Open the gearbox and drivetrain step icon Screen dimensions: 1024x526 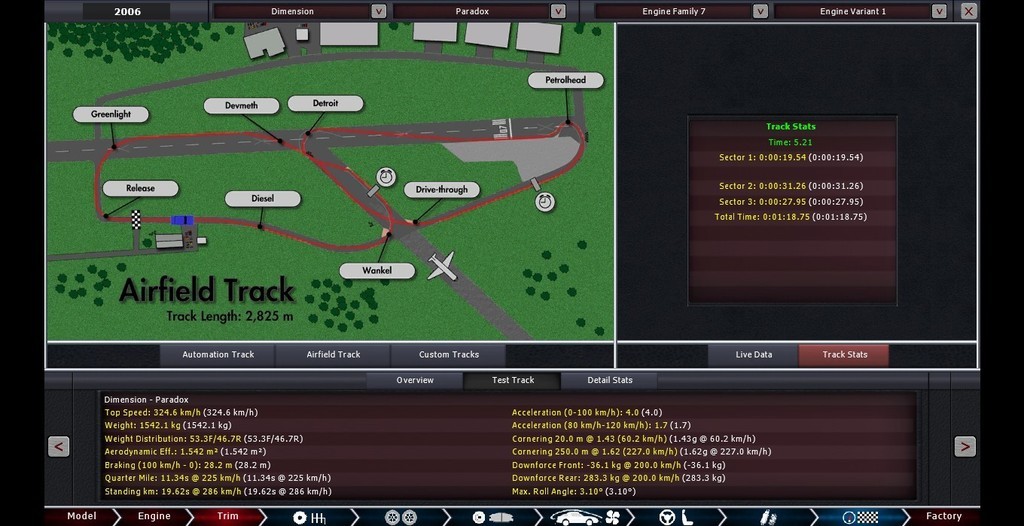[309, 517]
